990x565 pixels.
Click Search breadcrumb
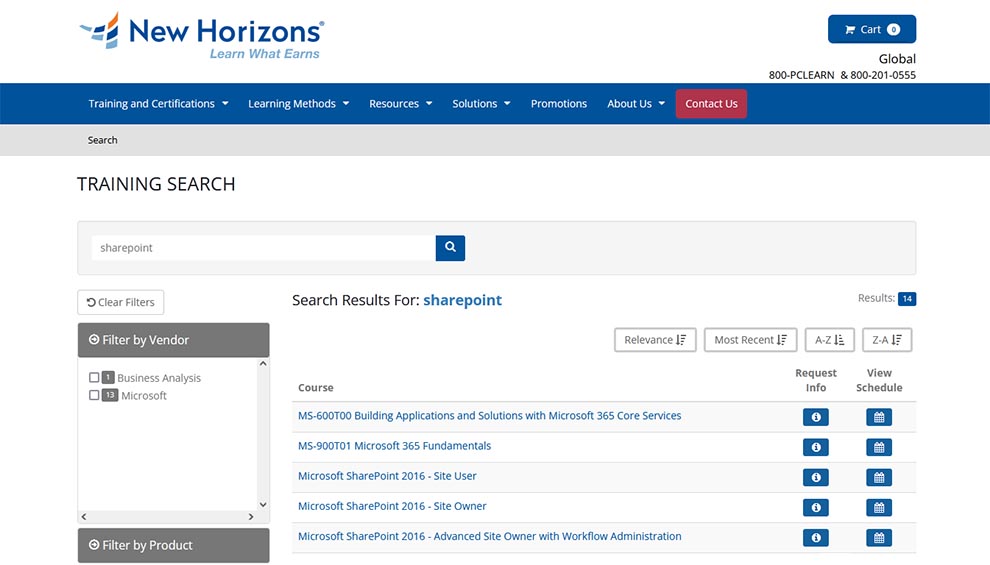(x=102, y=140)
